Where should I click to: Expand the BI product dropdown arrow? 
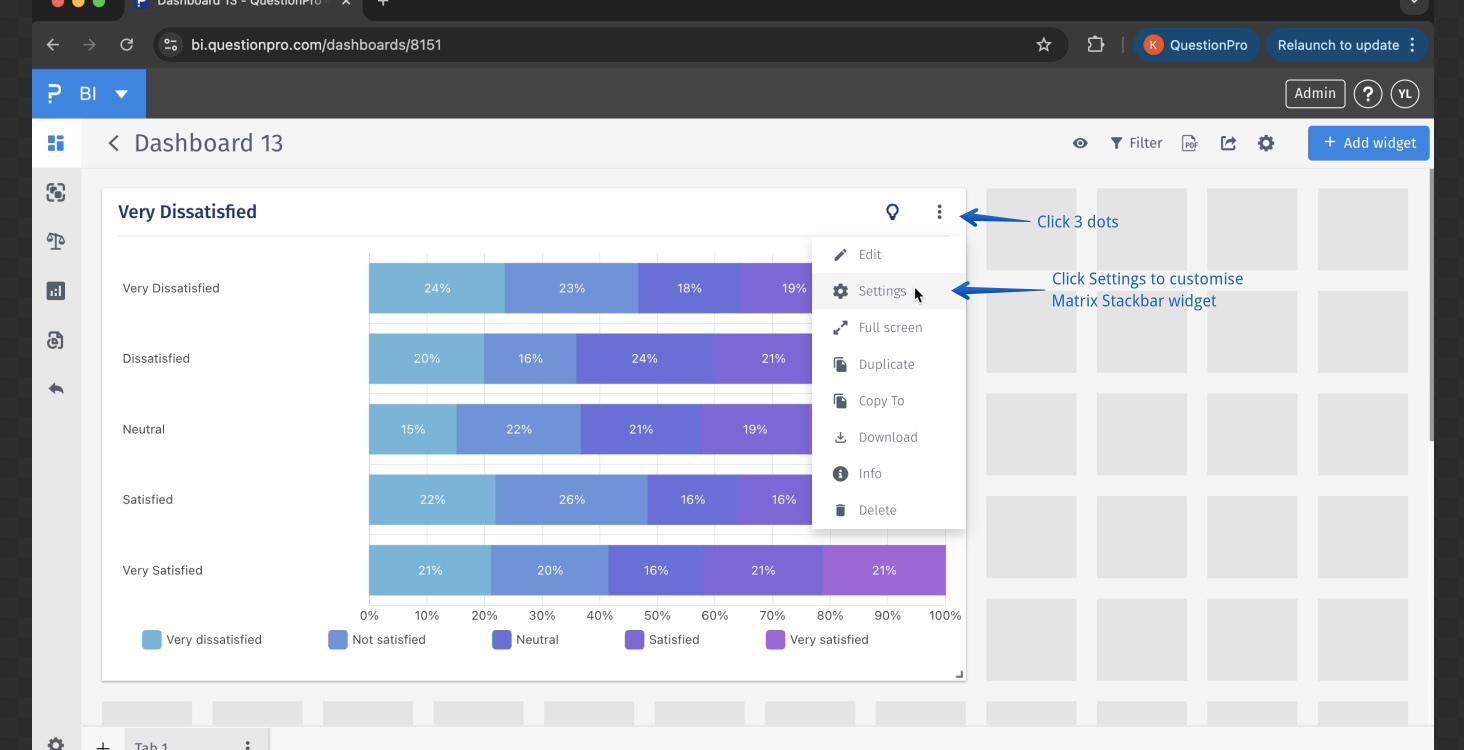pos(121,94)
